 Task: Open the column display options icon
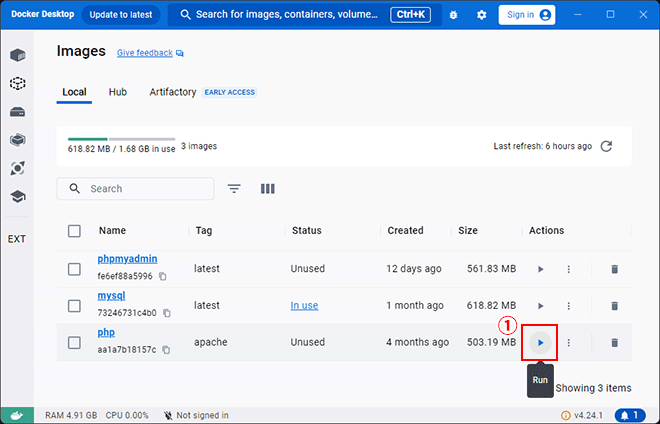[268, 189]
